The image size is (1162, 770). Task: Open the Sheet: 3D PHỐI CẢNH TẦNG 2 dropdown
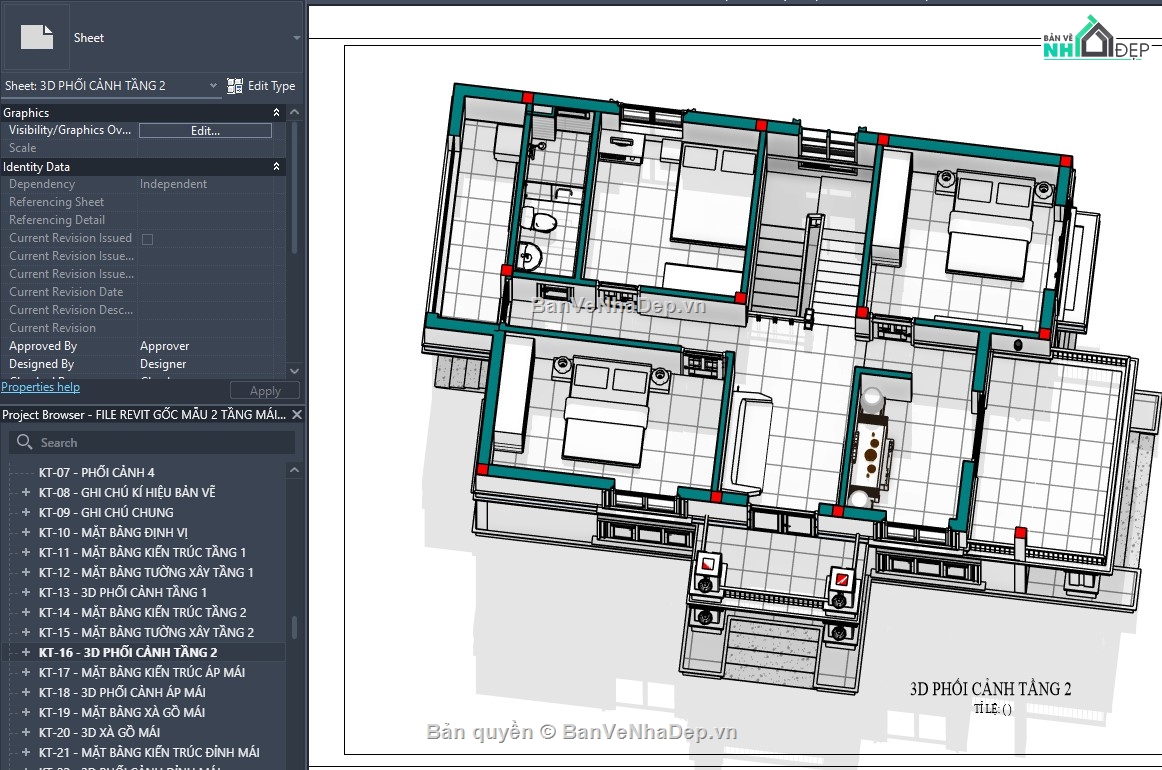point(111,86)
